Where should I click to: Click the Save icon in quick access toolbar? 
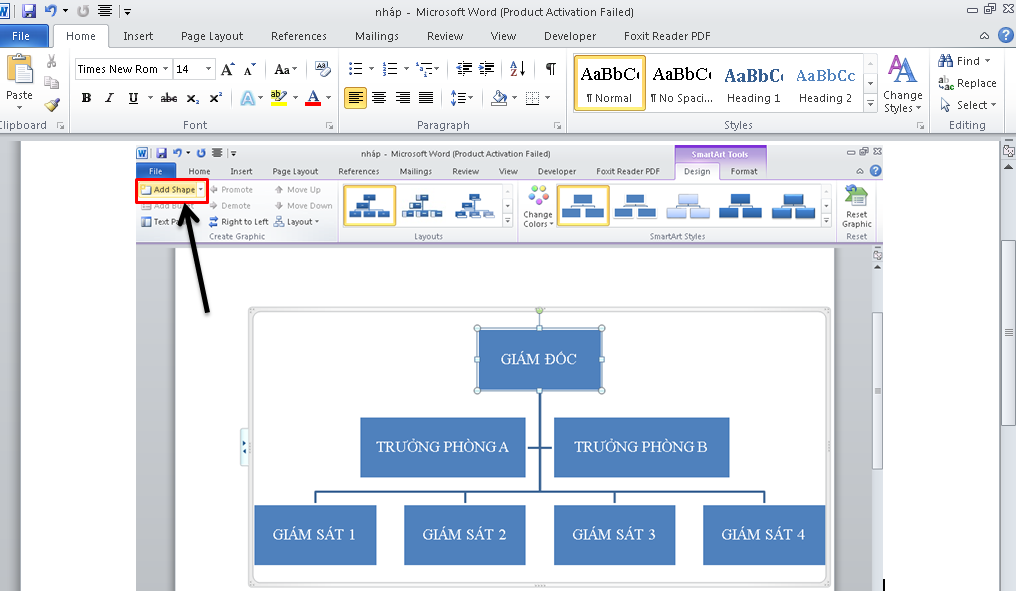coord(28,11)
